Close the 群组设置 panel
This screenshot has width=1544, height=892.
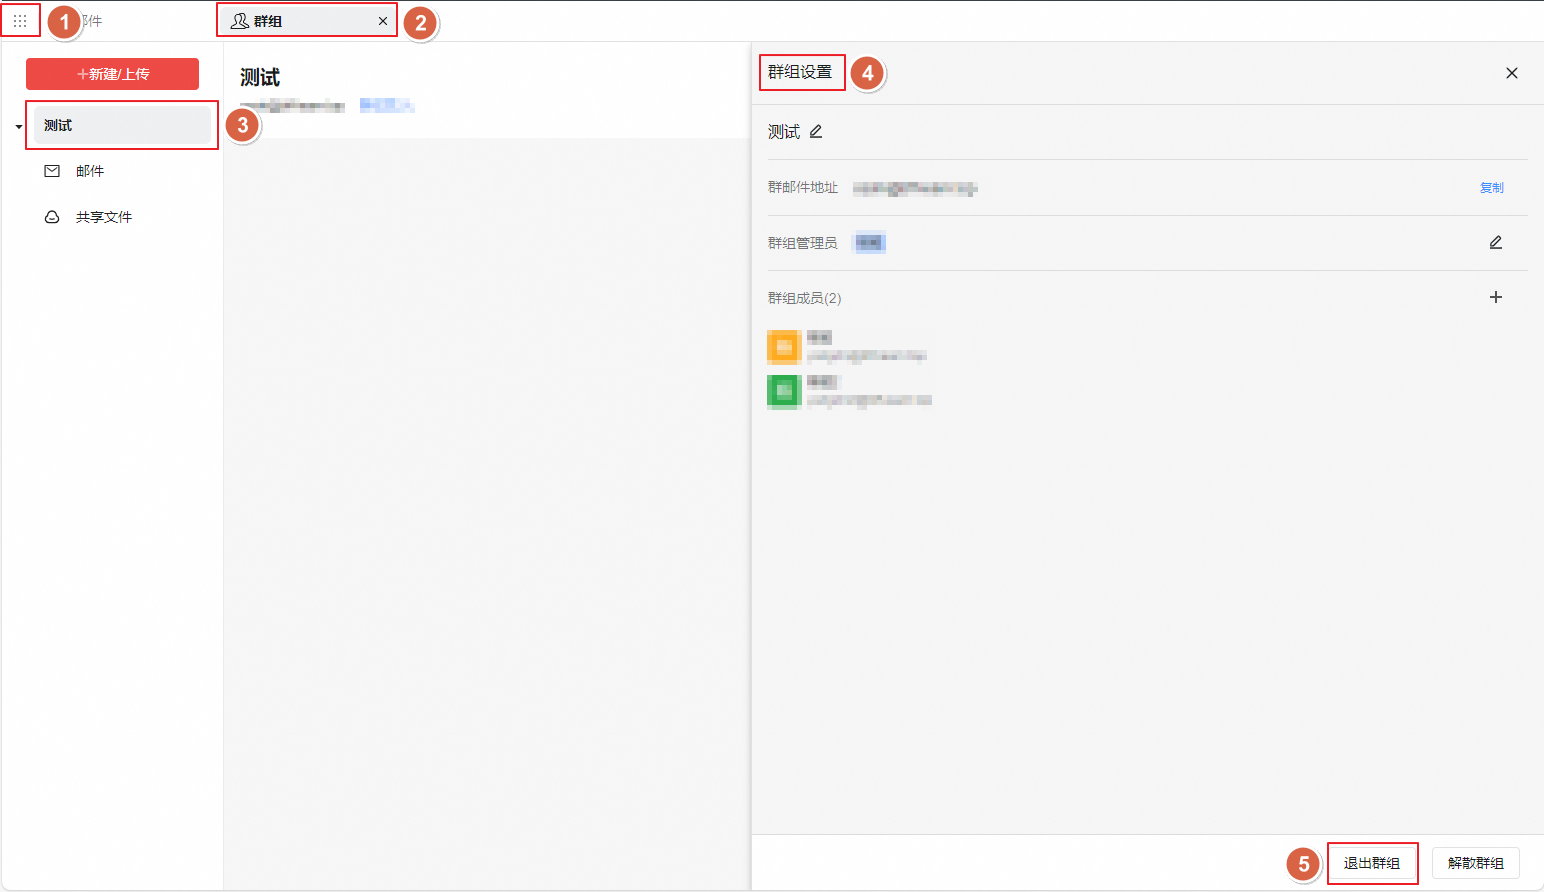tap(1511, 73)
